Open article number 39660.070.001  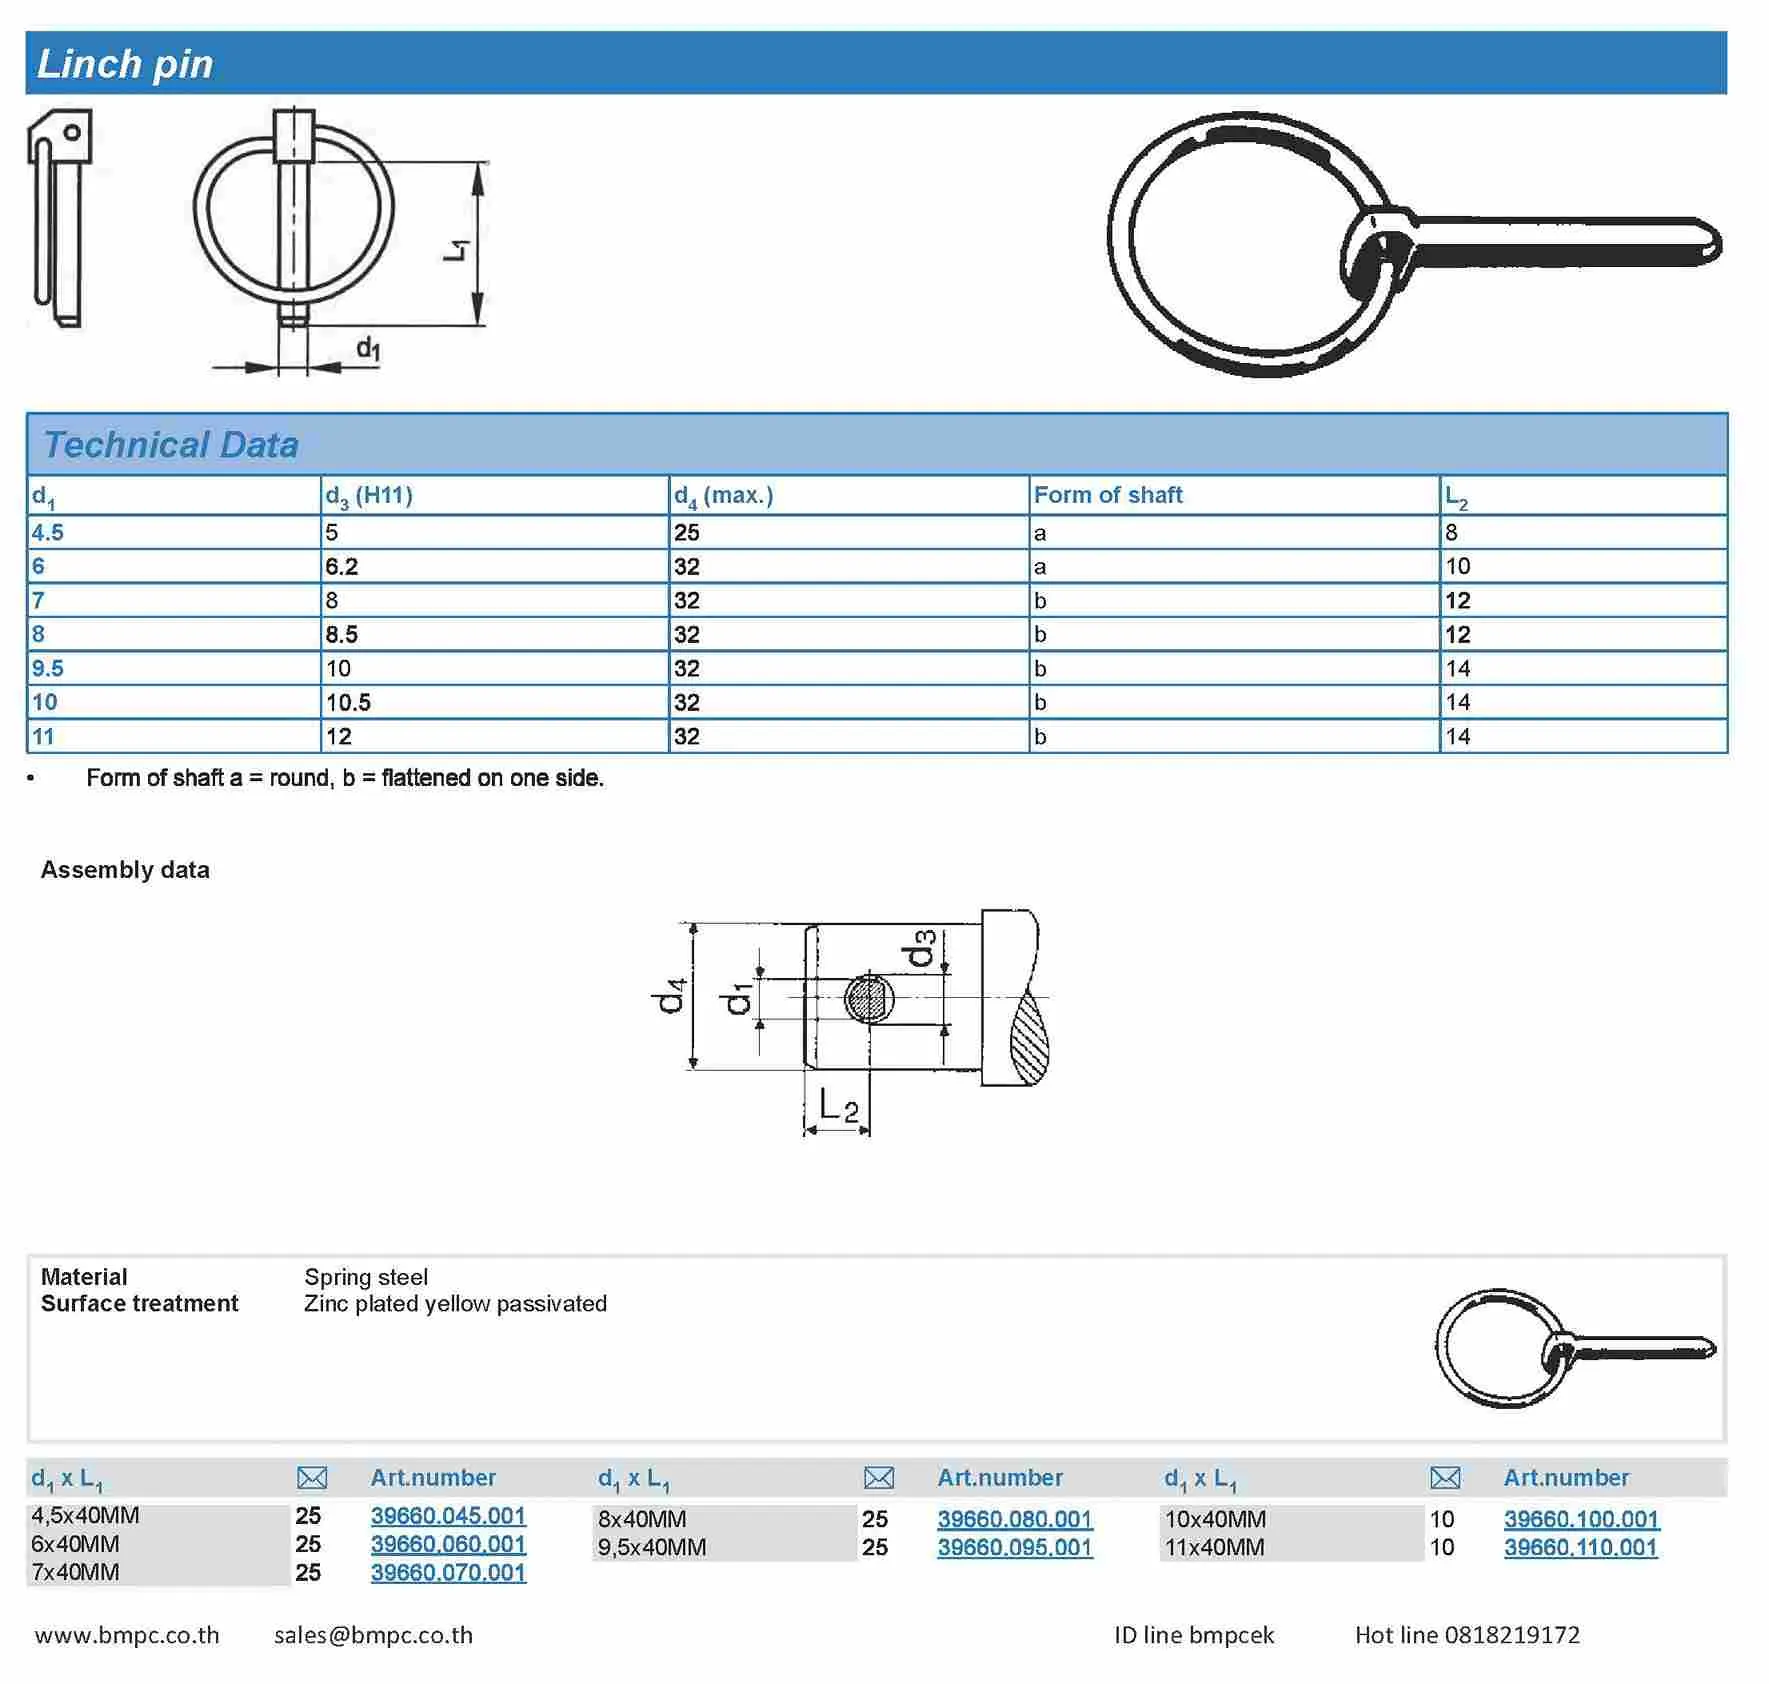point(448,1572)
